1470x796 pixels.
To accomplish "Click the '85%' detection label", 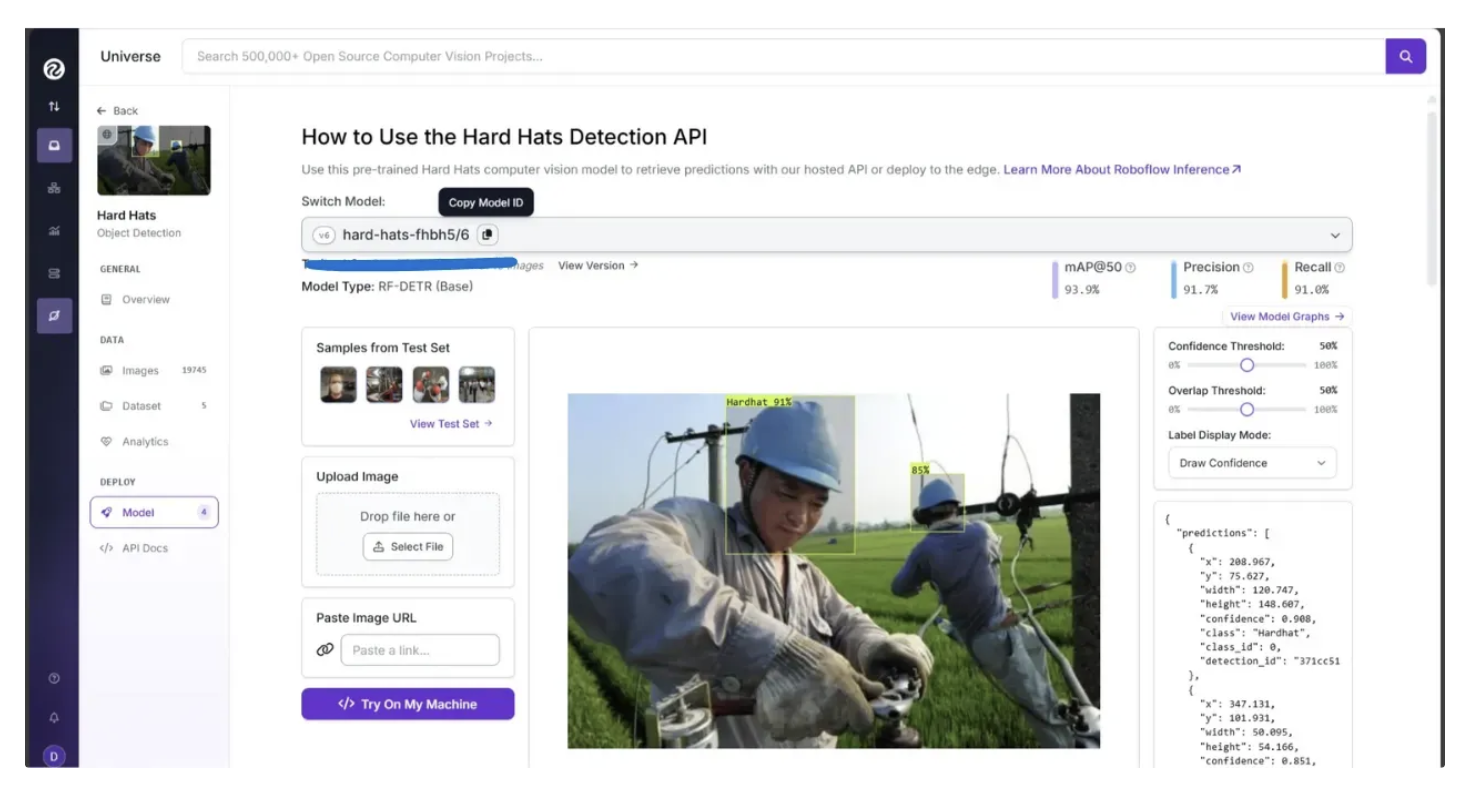I will (x=921, y=469).
